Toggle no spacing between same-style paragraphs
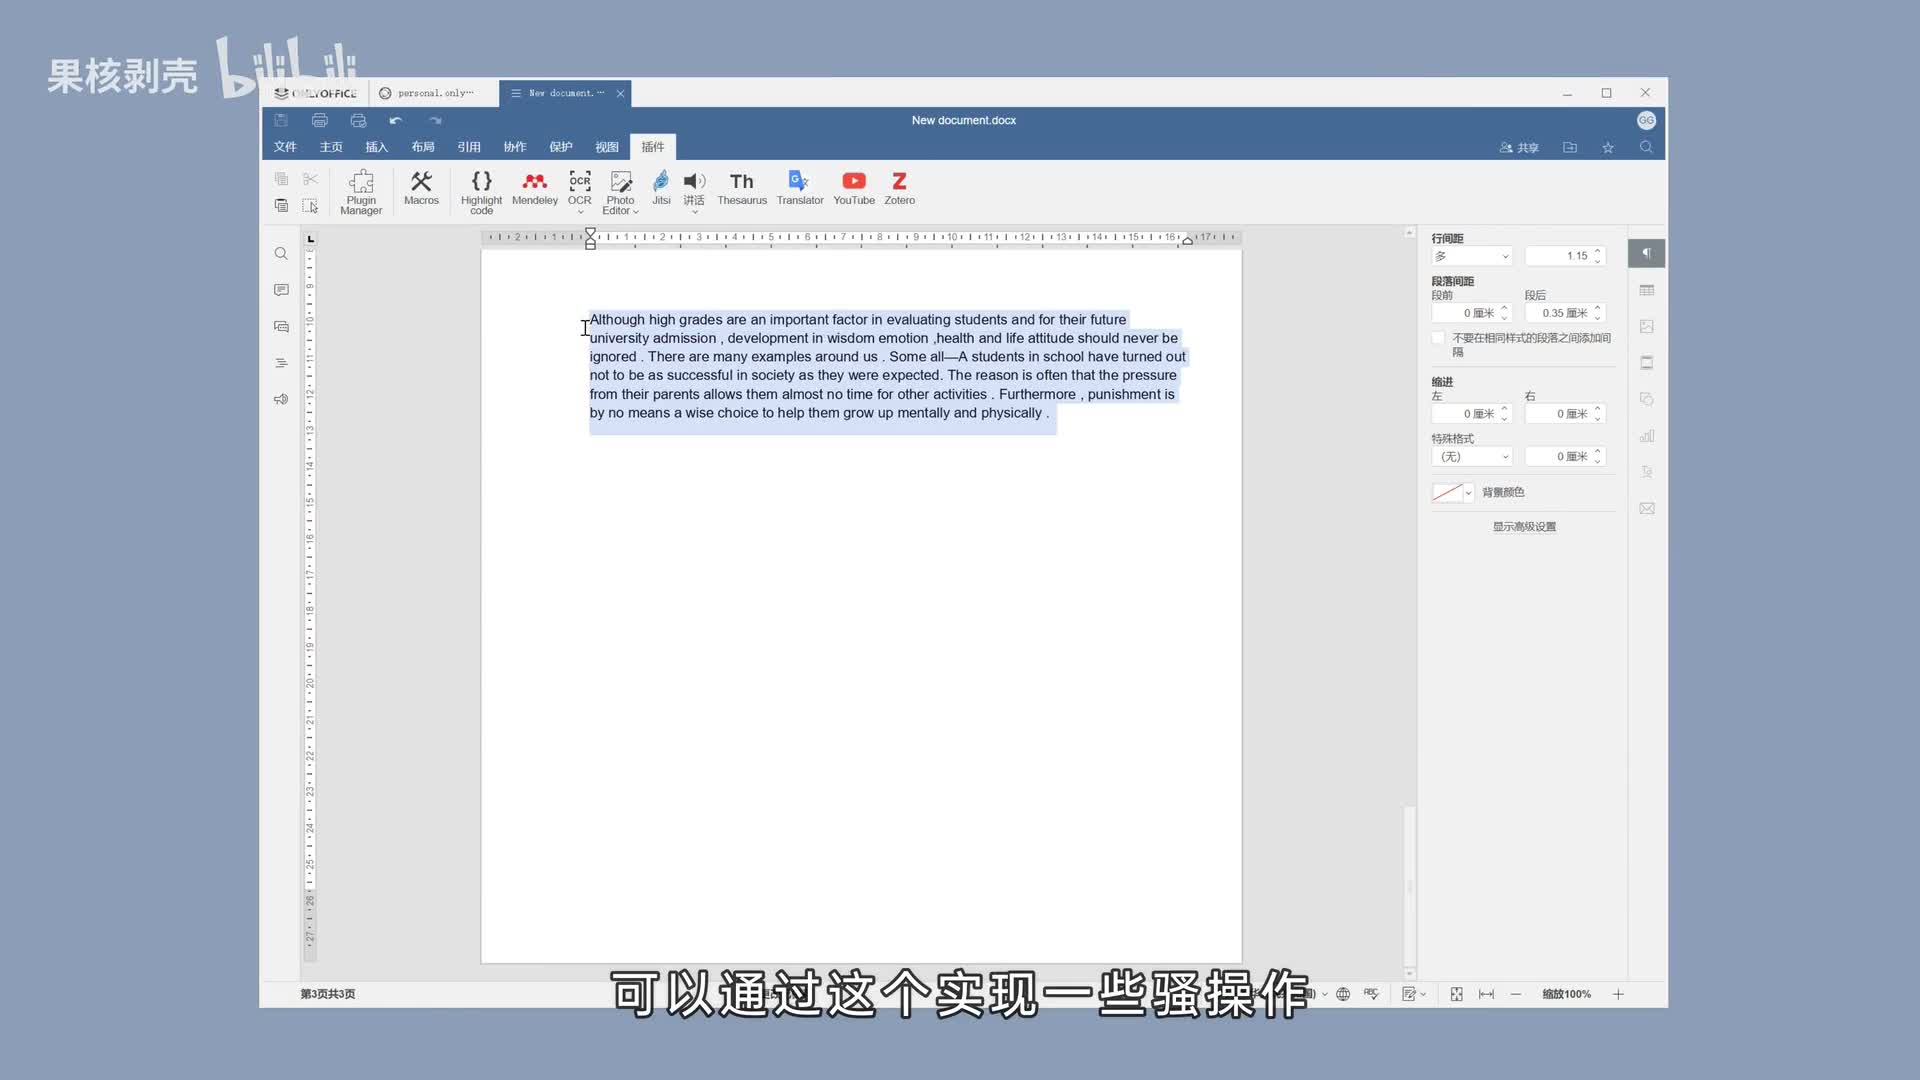1920x1080 pixels. [1438, 338]
